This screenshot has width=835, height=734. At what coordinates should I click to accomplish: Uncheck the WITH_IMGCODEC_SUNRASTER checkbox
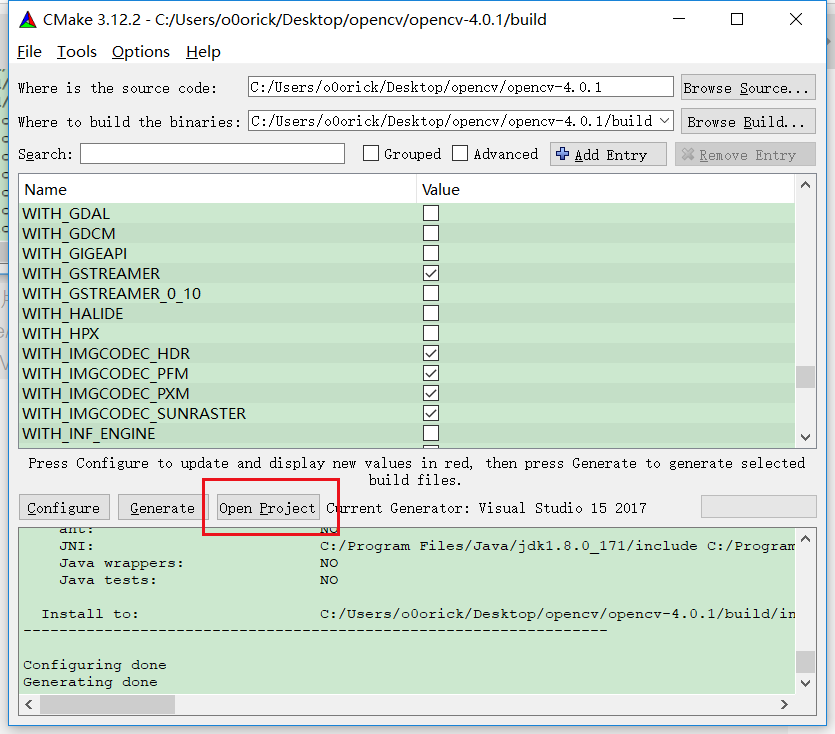pyautogui.click(x=431, y=413)
